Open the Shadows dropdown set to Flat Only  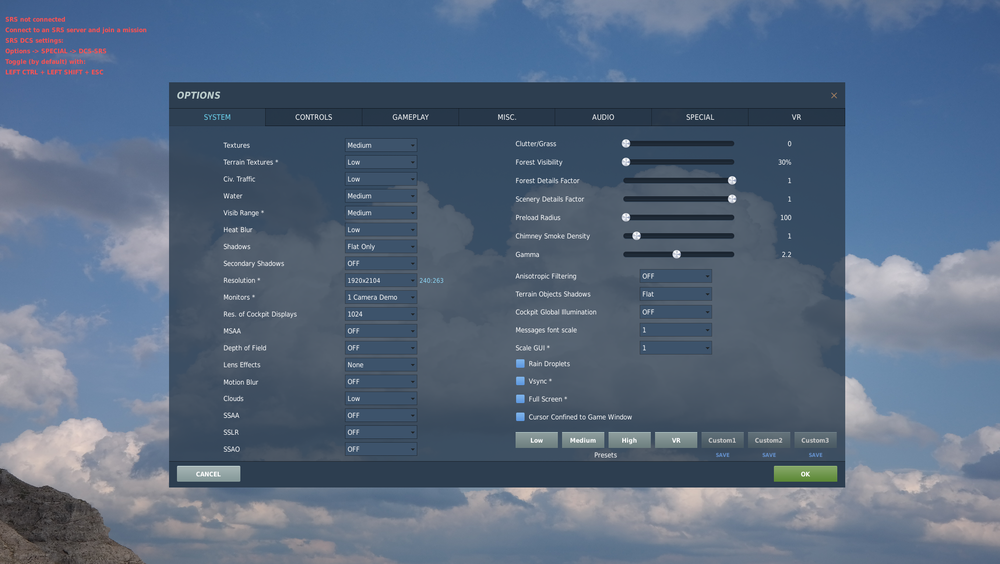(381, 247)
